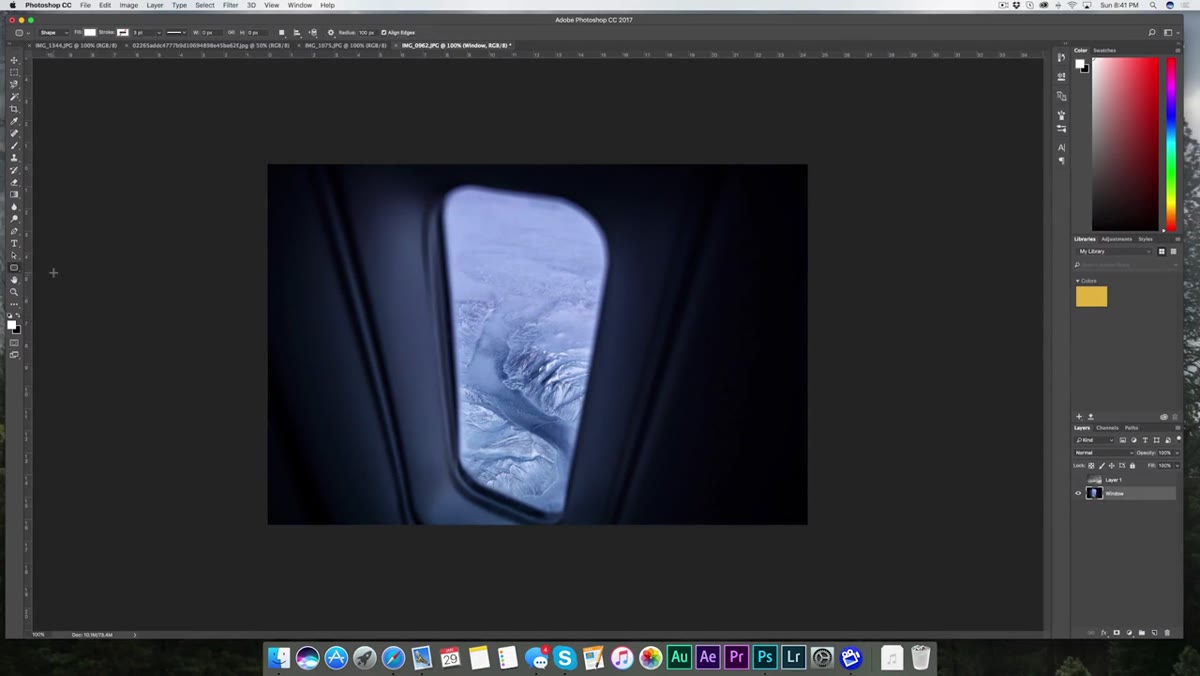Click the Radius input field
The width and height of the screenshot is (1200, 676).
coord(366,32)
